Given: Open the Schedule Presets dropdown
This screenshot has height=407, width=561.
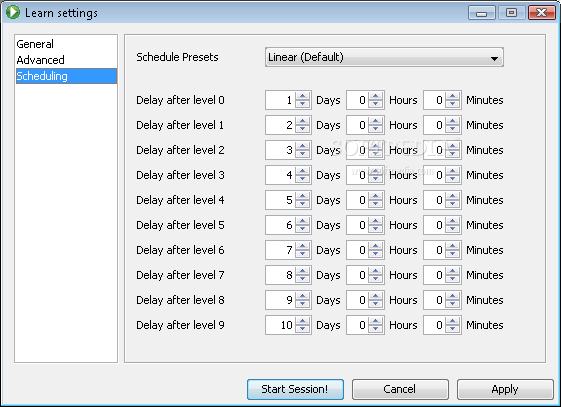Looking at the screenshot, I should (x=384, y=57).
